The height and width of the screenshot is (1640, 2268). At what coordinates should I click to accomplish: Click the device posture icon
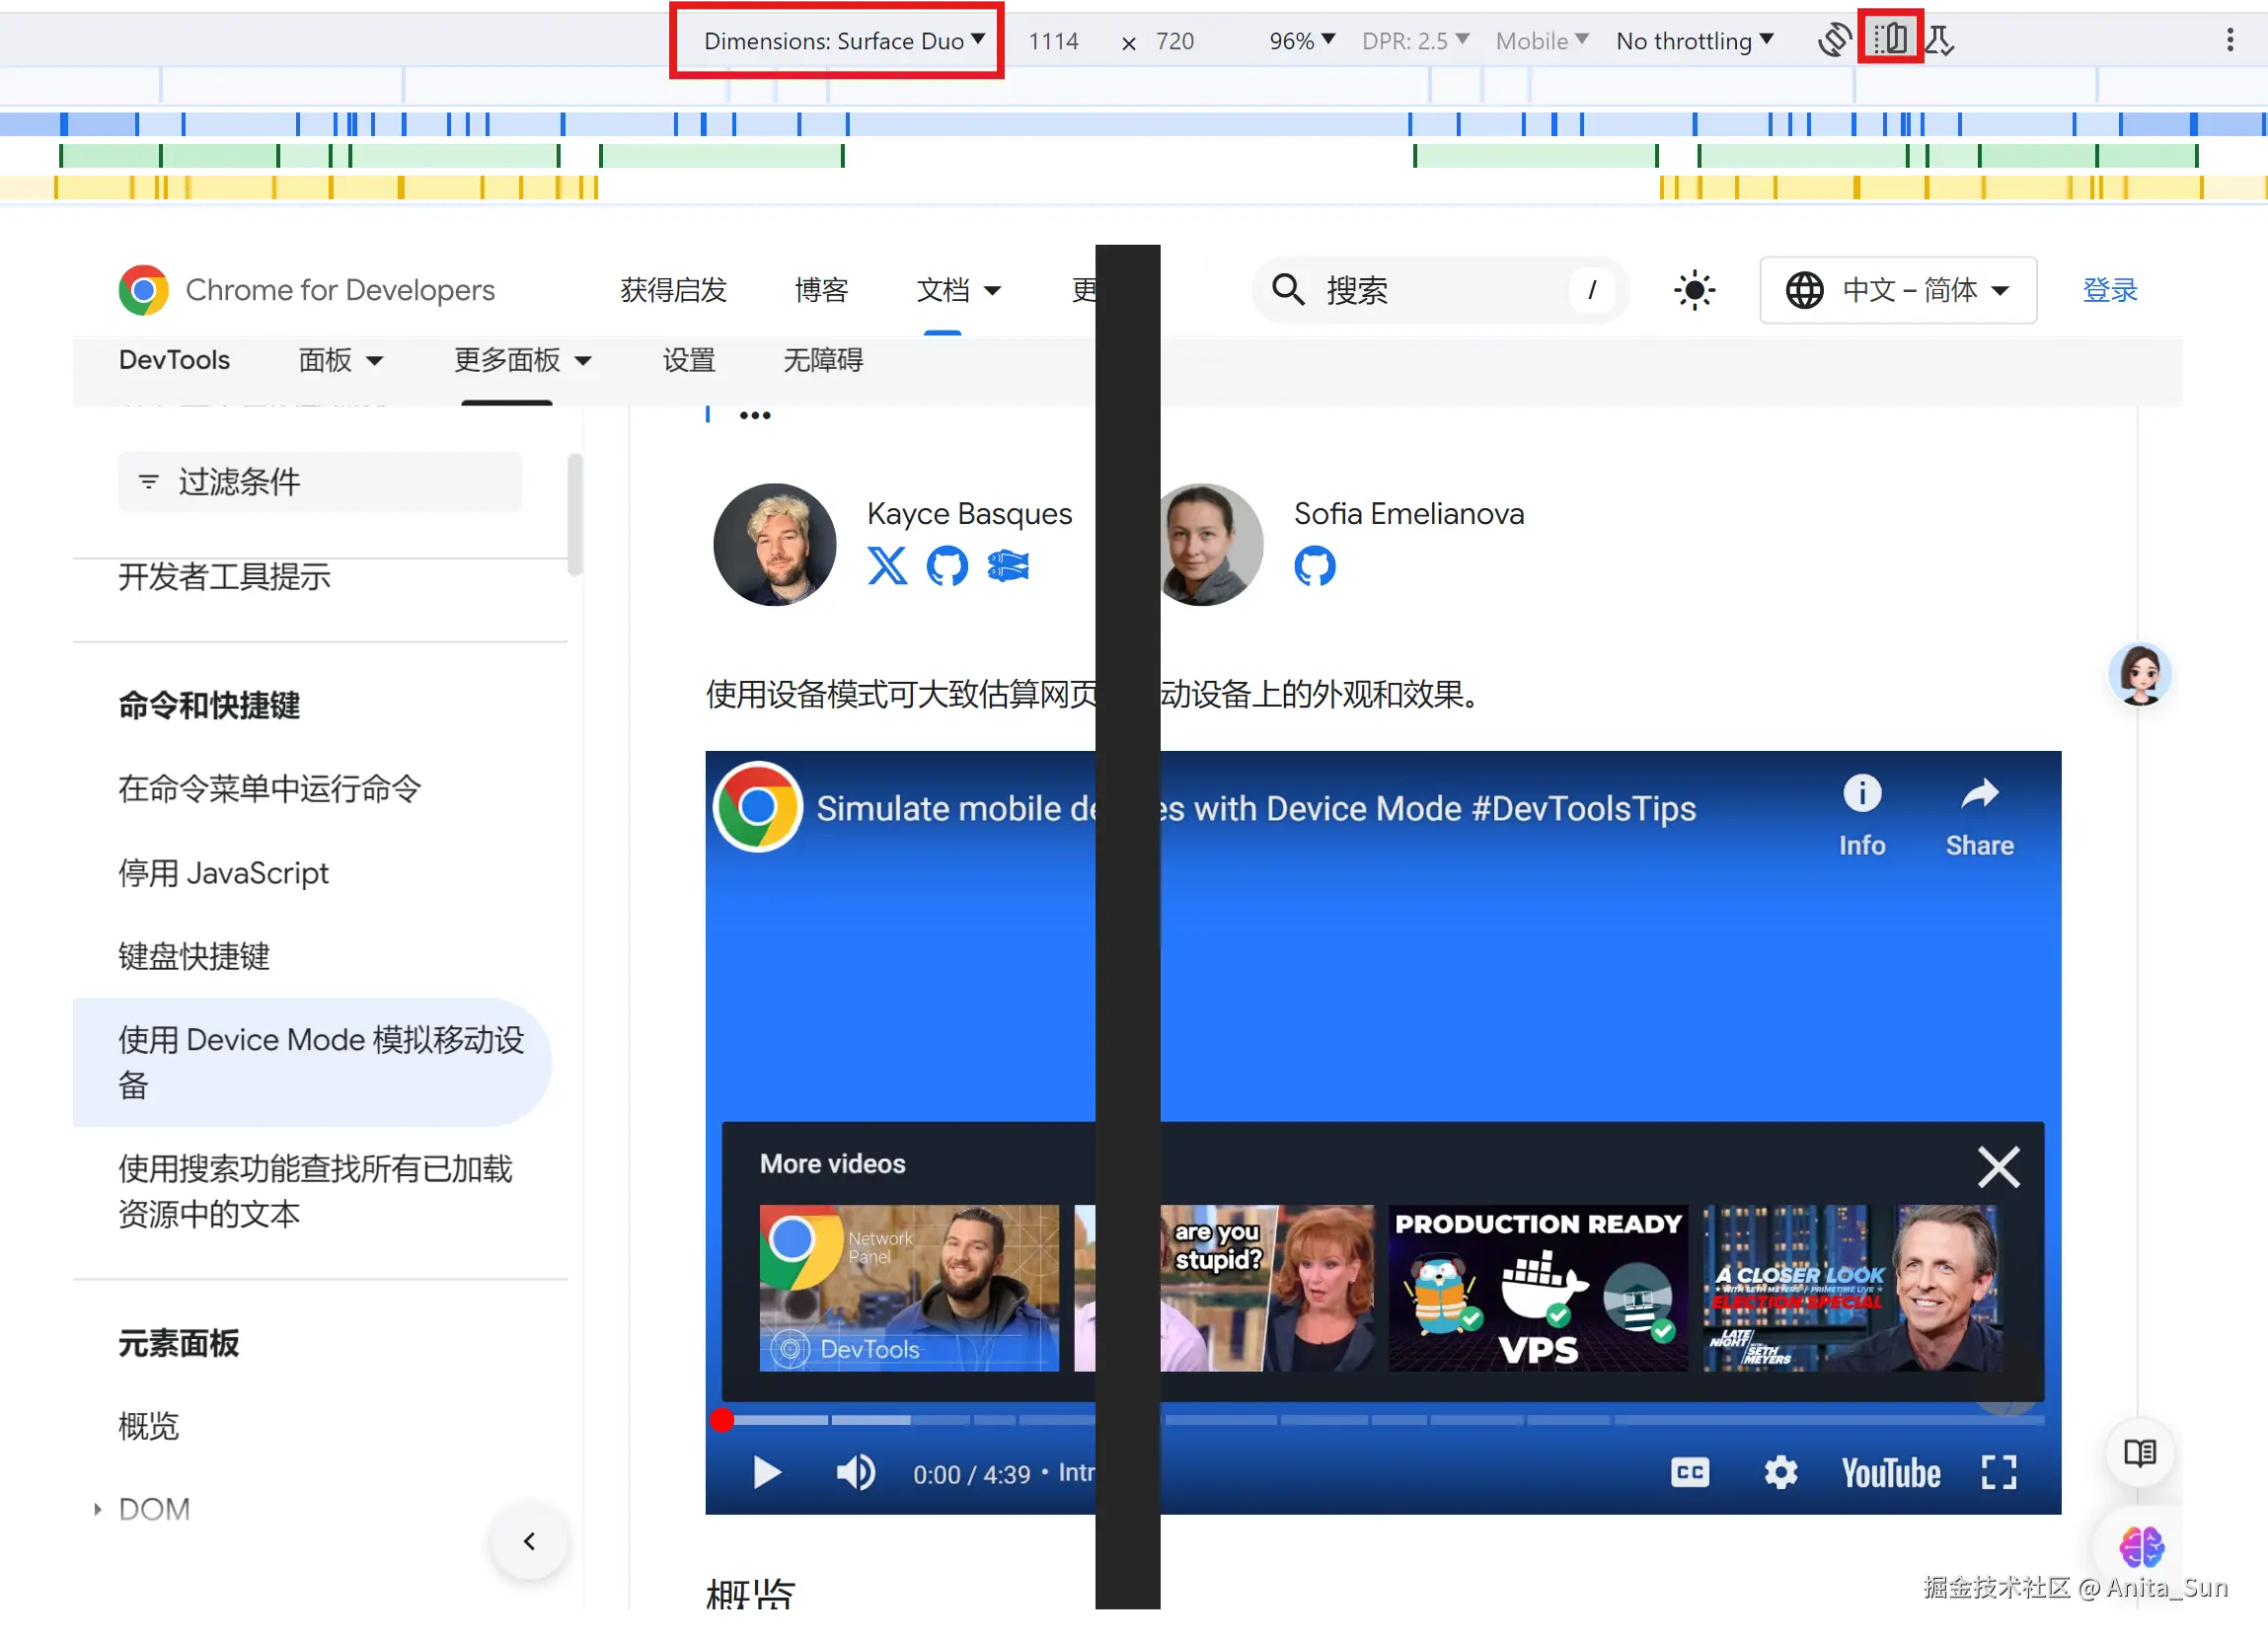pos(1940,41)
